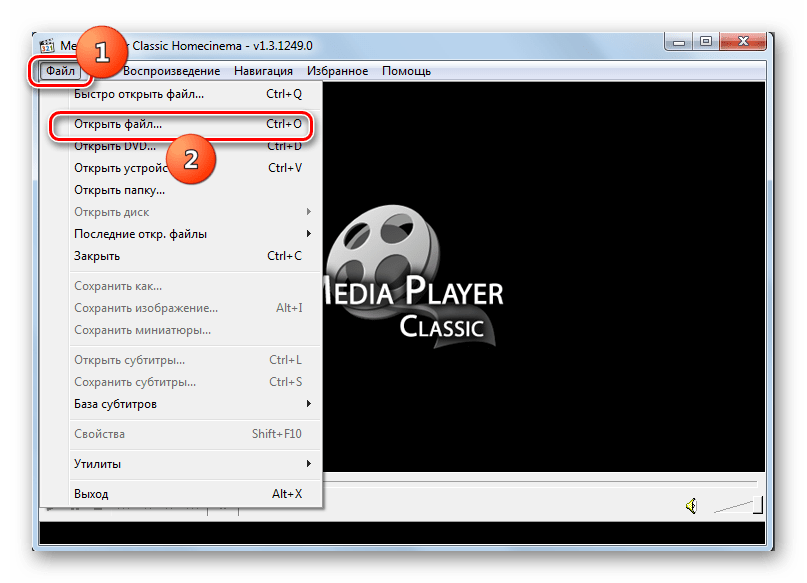Expand Последние откр. файлы submenu
807x583 pixels.
click(196, 234)
